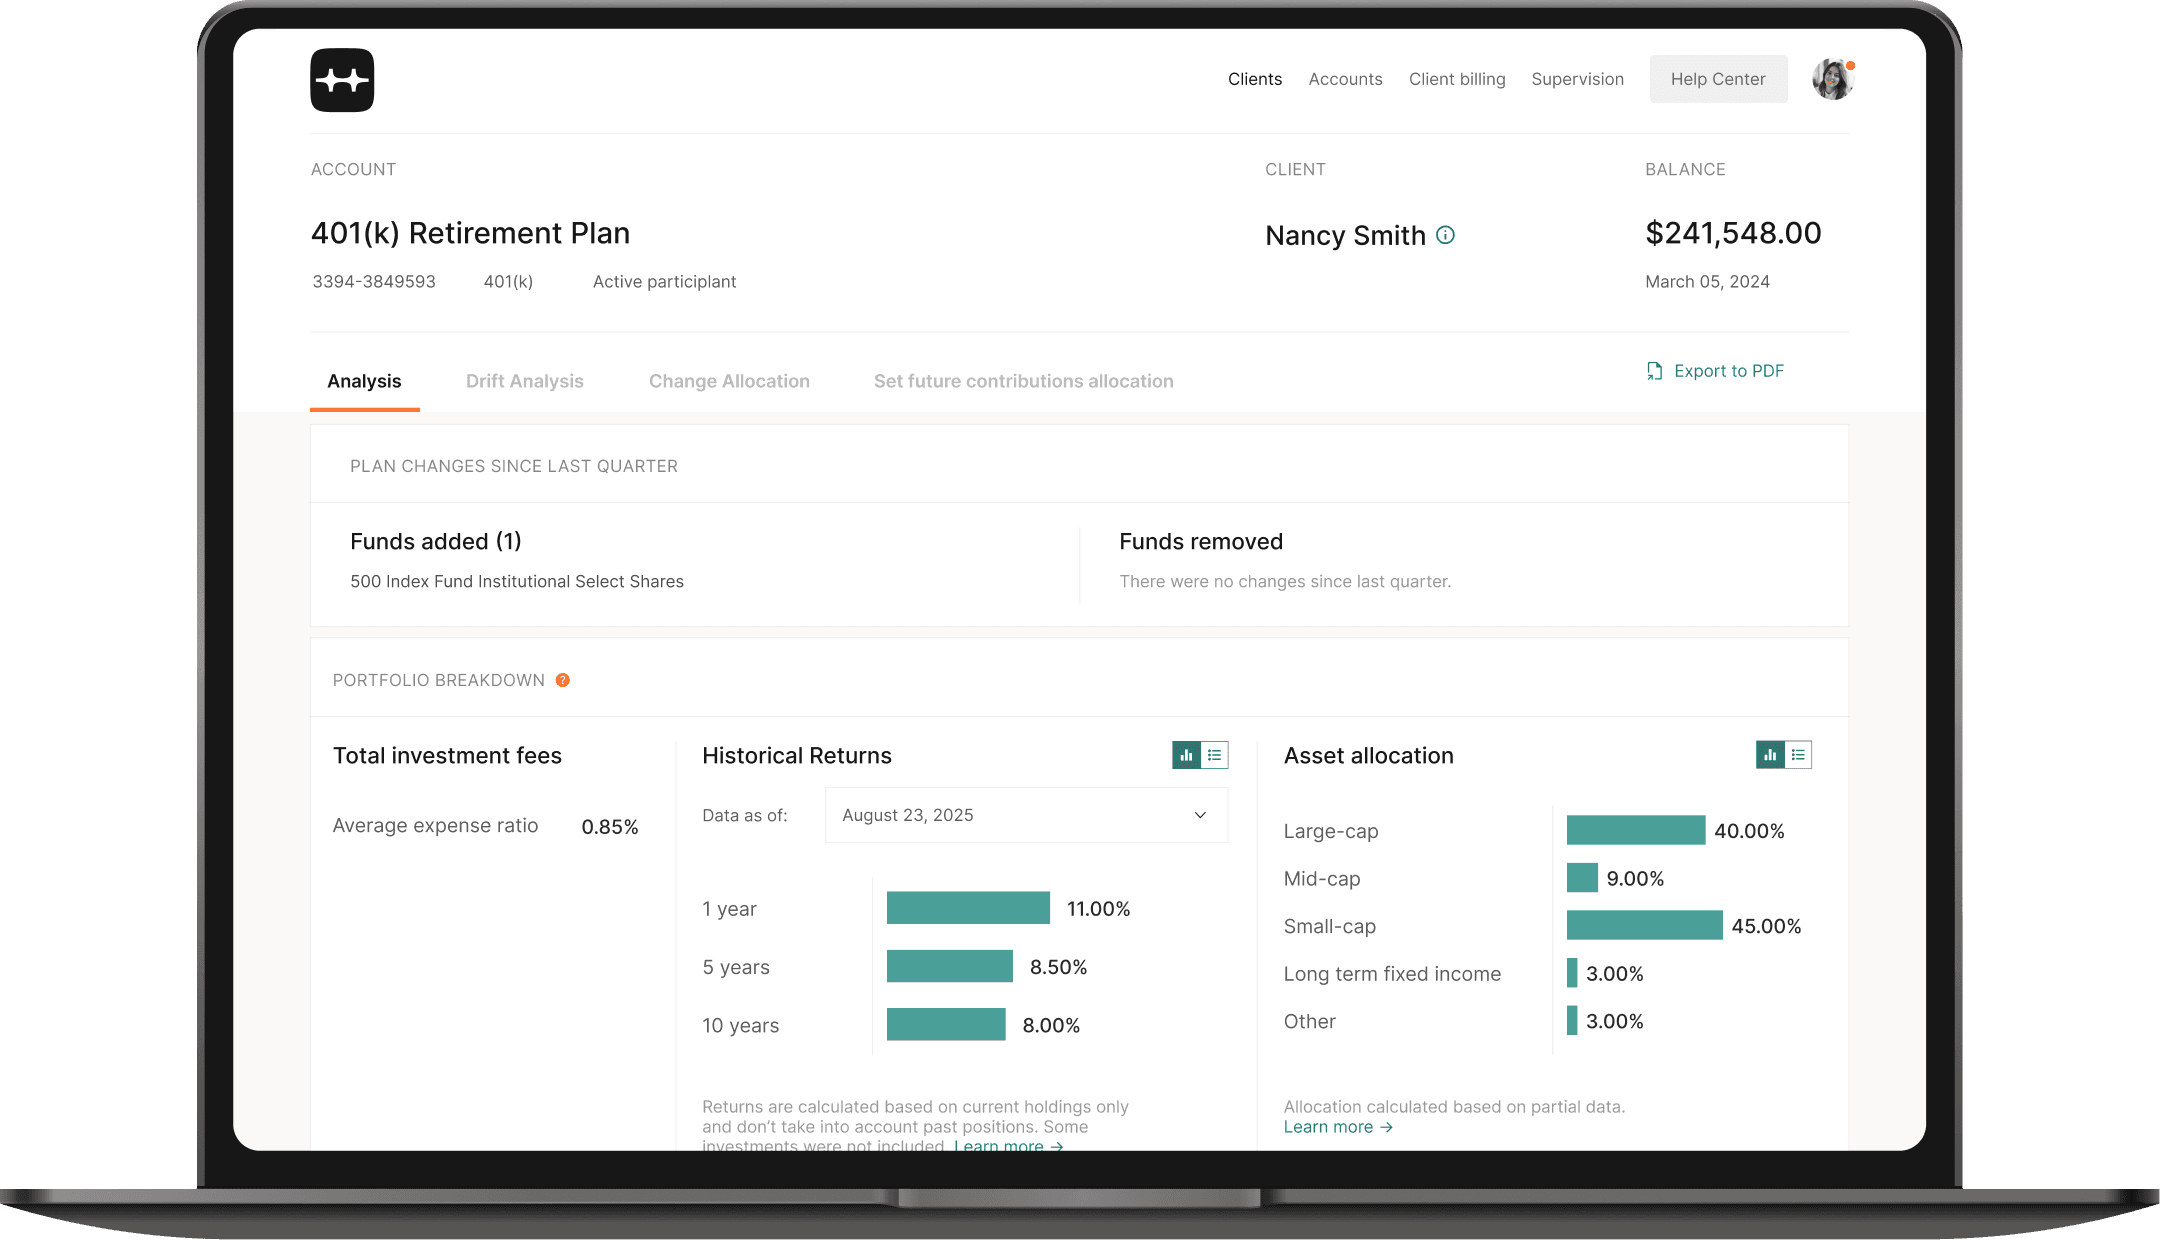Click the 5 years return bar
Screen dimensions: 2160x1240
(x=950, y=966)
